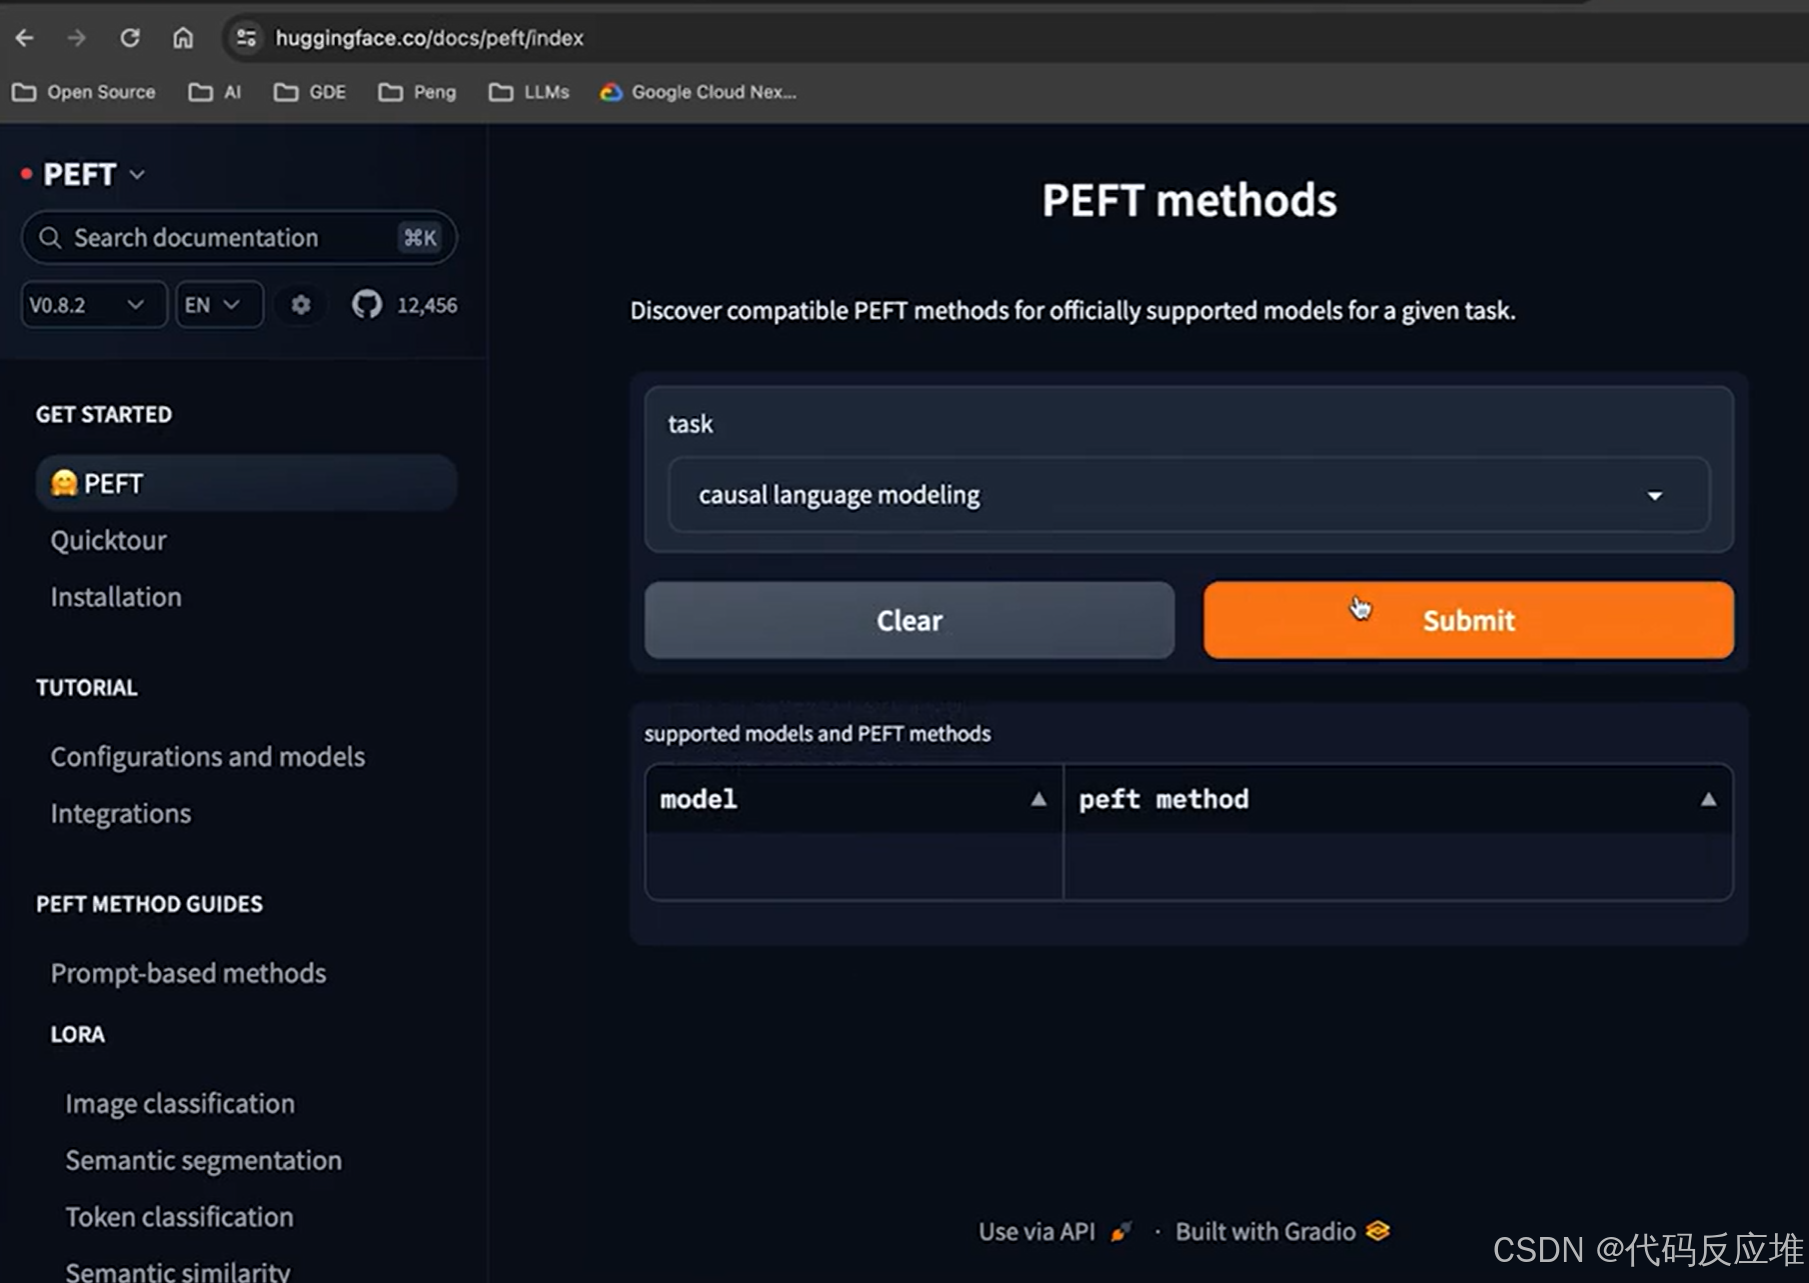Open the browser home icon

tap(183, 38)
